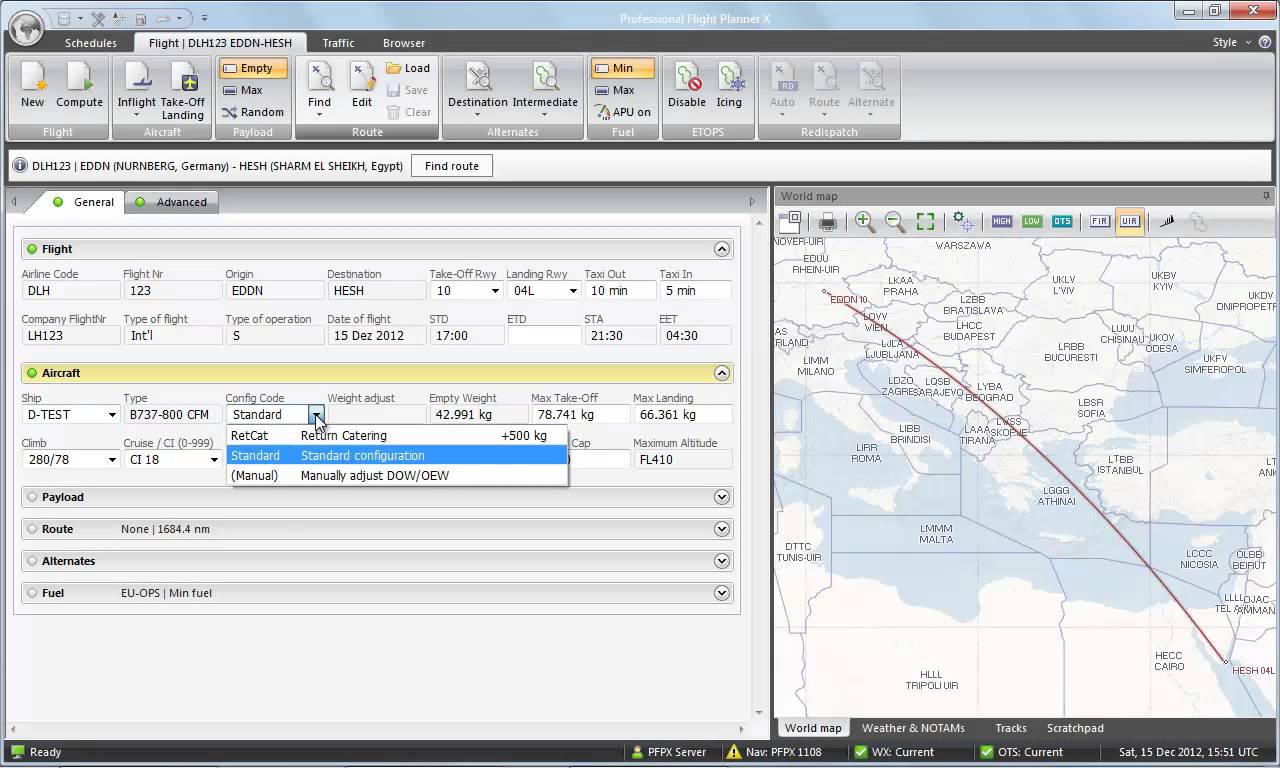Image resolution: width=1280 pixels, height=768 pixels.
Task: Click the Compute flight icon
Action: [x=79, y=85]
